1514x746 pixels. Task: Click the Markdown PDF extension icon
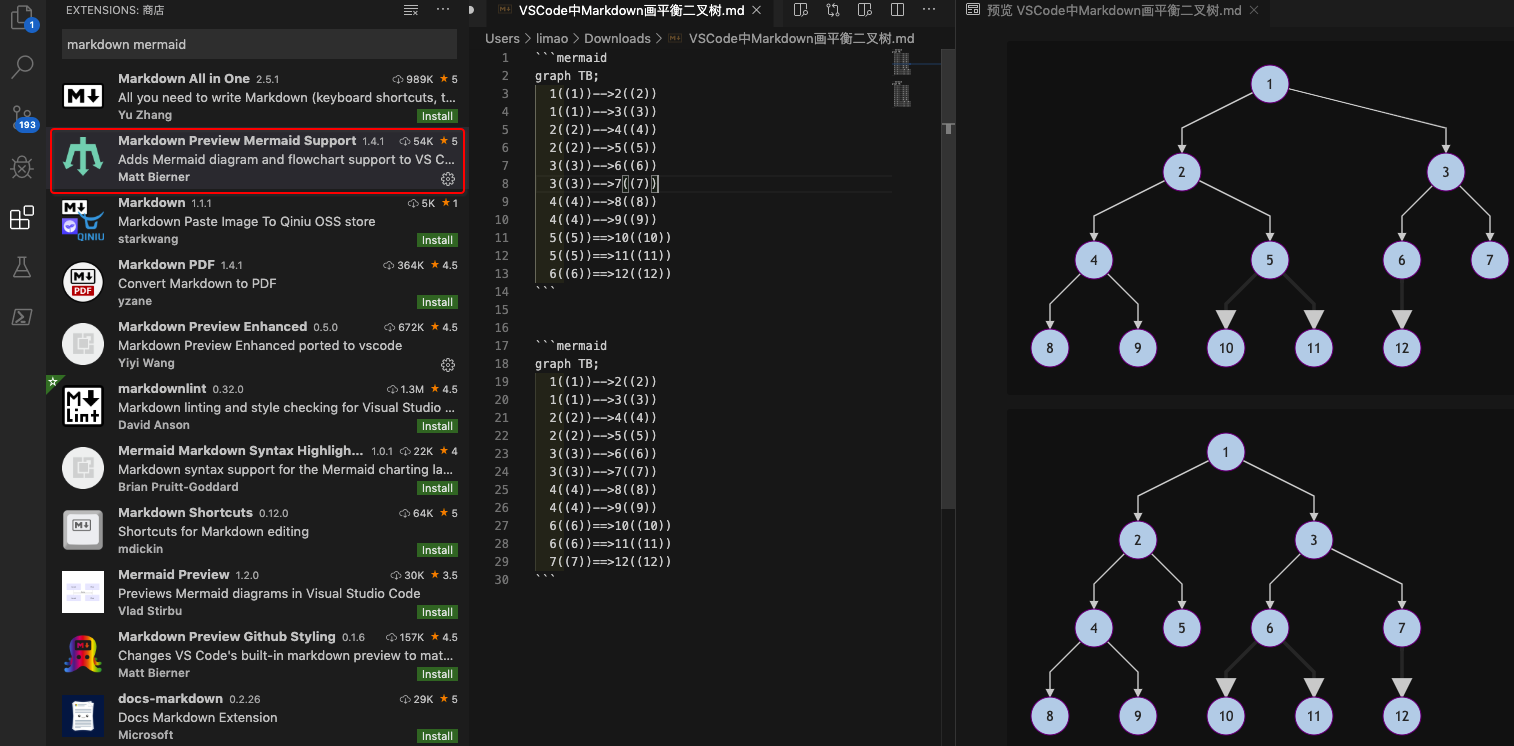[x=83, y=282]
